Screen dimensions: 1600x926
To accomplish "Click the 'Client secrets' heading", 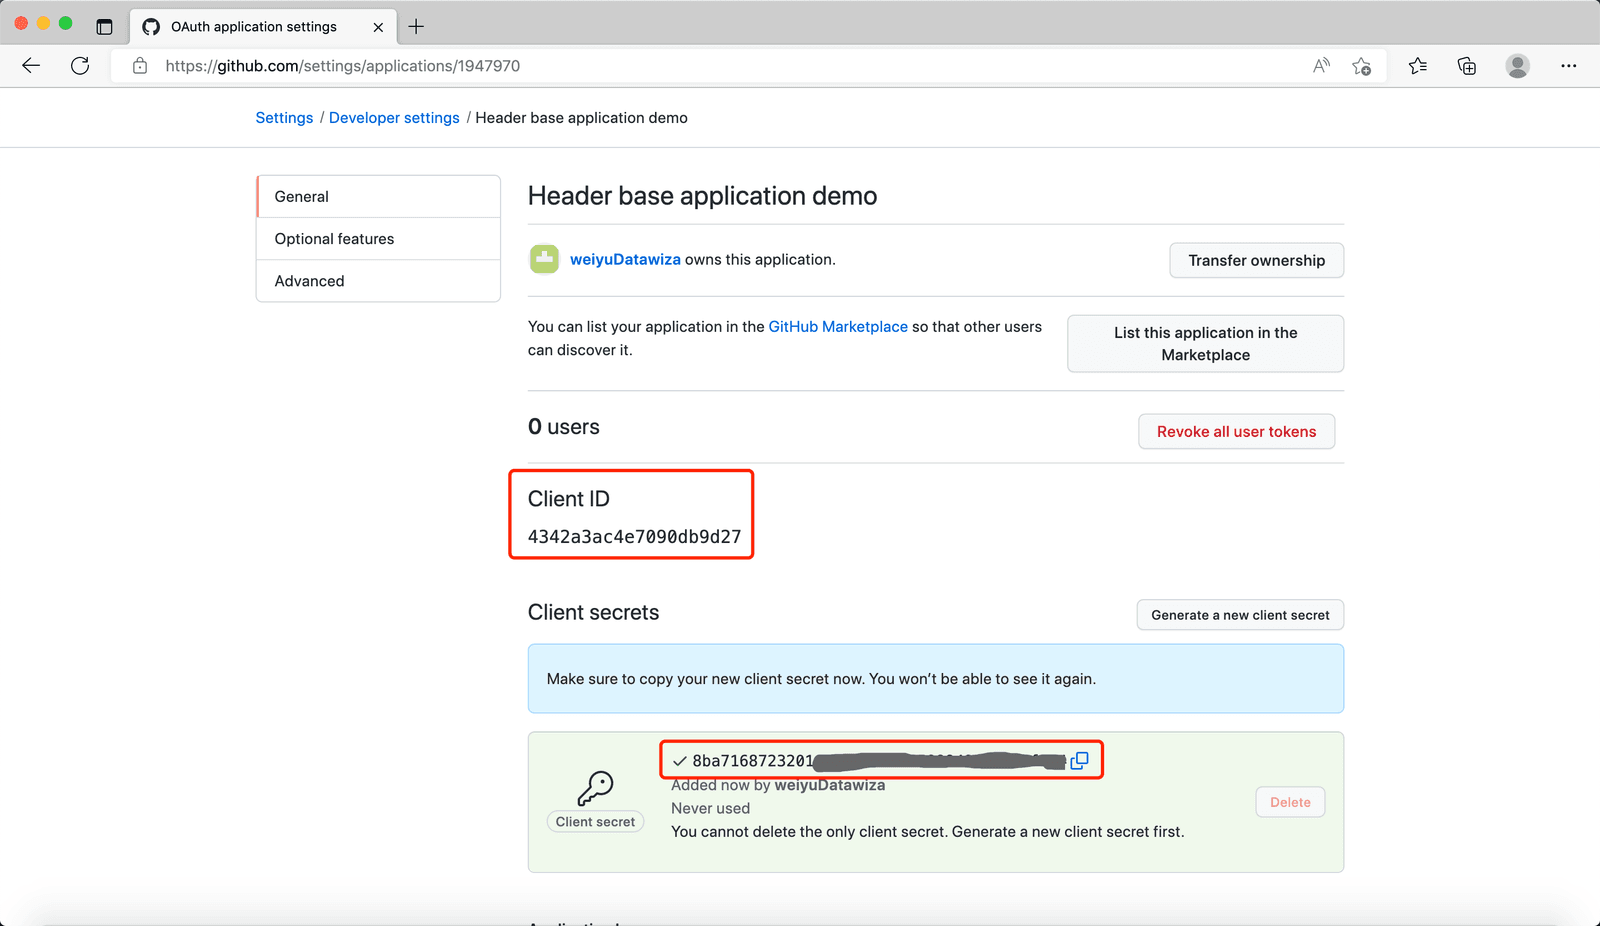I will (593, 612).
